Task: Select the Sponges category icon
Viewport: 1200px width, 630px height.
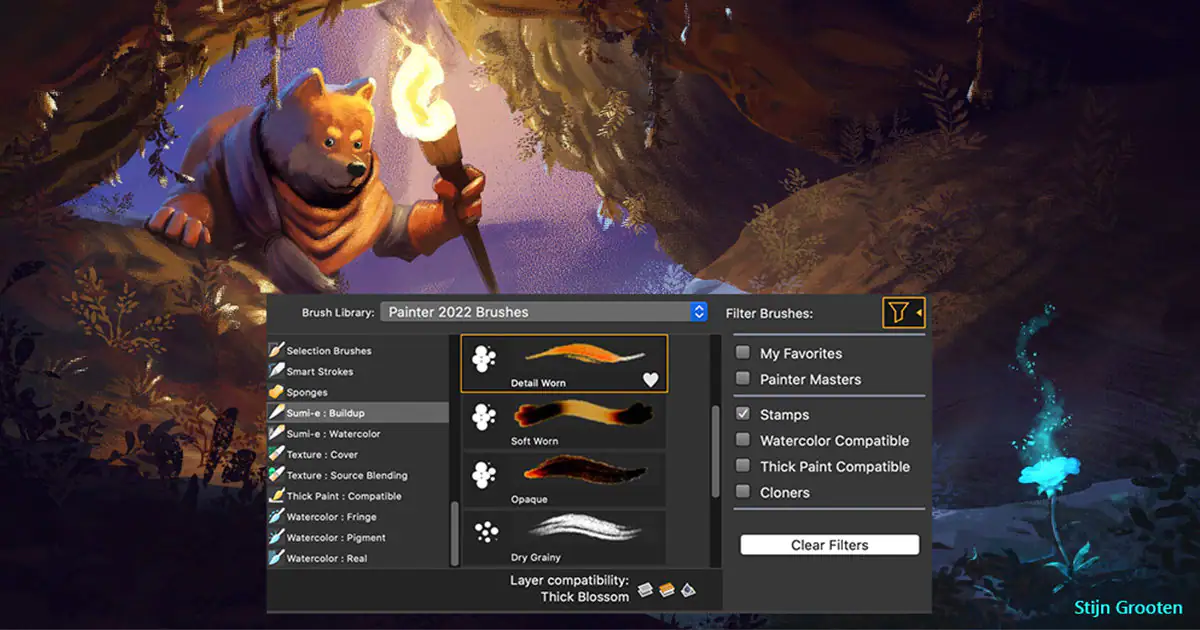Action: click(276, 392)
